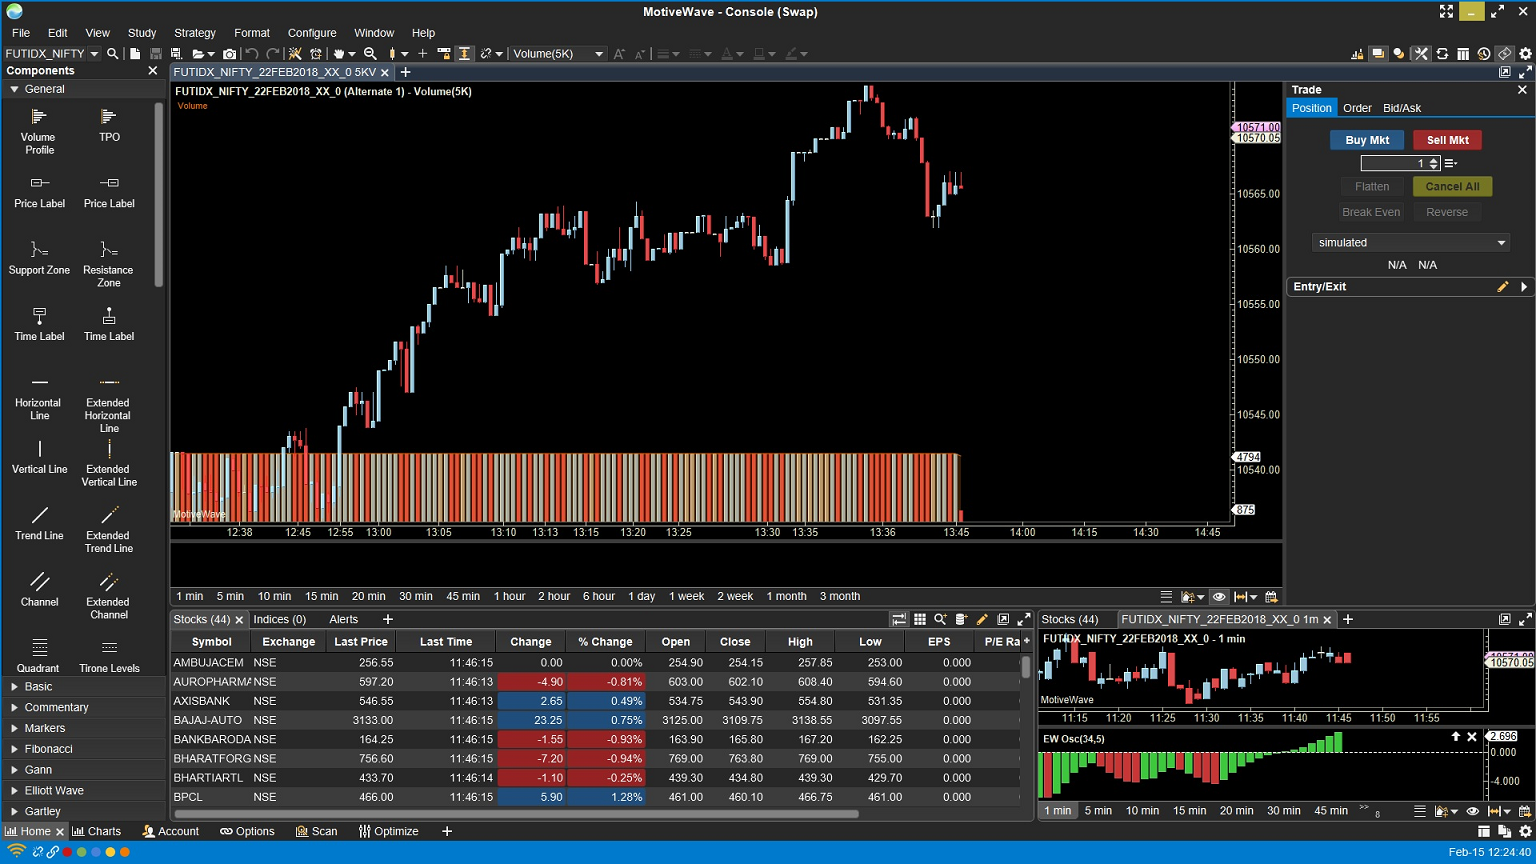
Task: Open the Study menu
Action: (x=142, y=33)
